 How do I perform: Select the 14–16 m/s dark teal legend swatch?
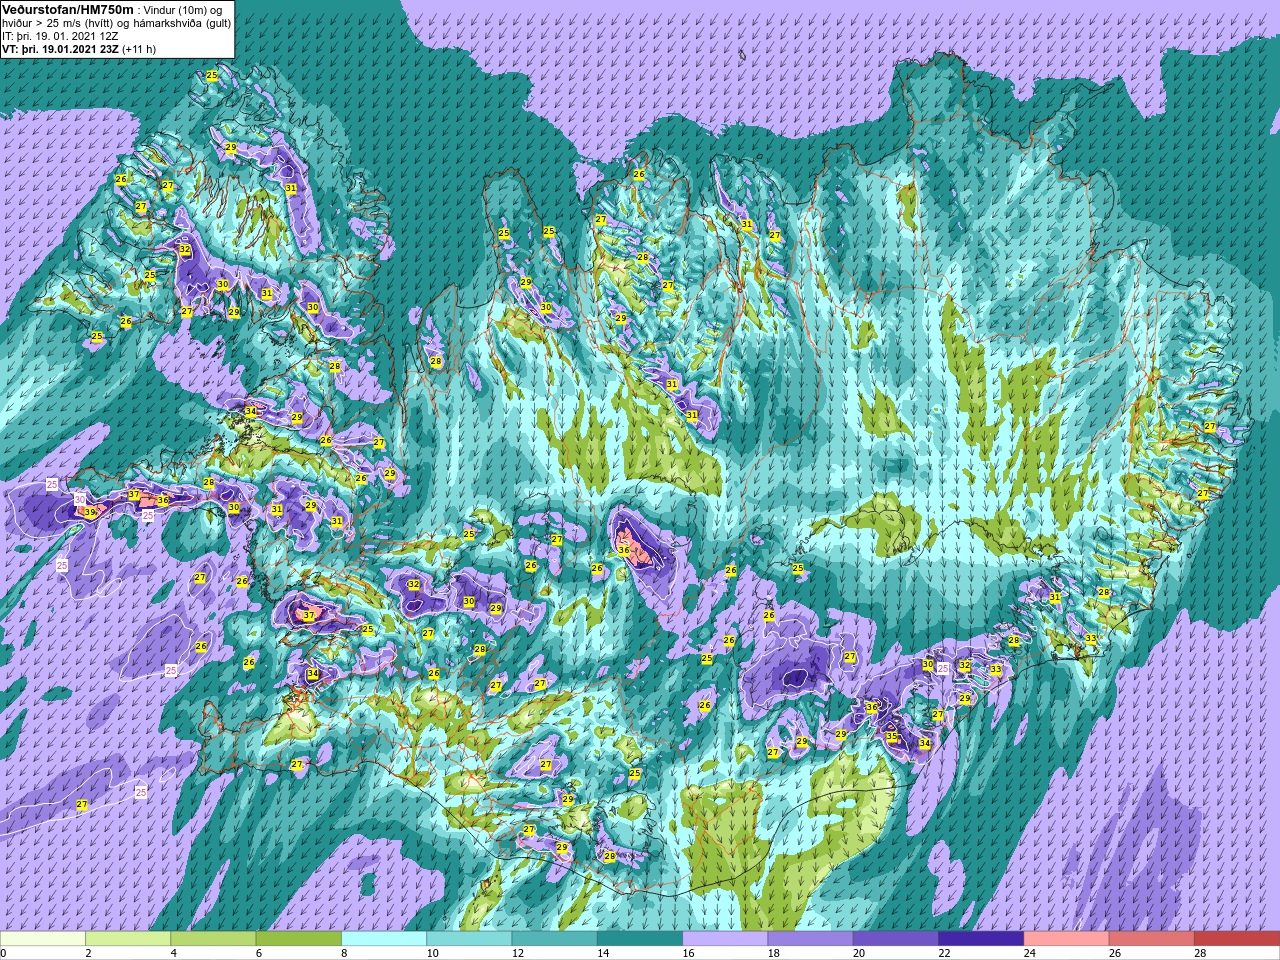point(640,939)
